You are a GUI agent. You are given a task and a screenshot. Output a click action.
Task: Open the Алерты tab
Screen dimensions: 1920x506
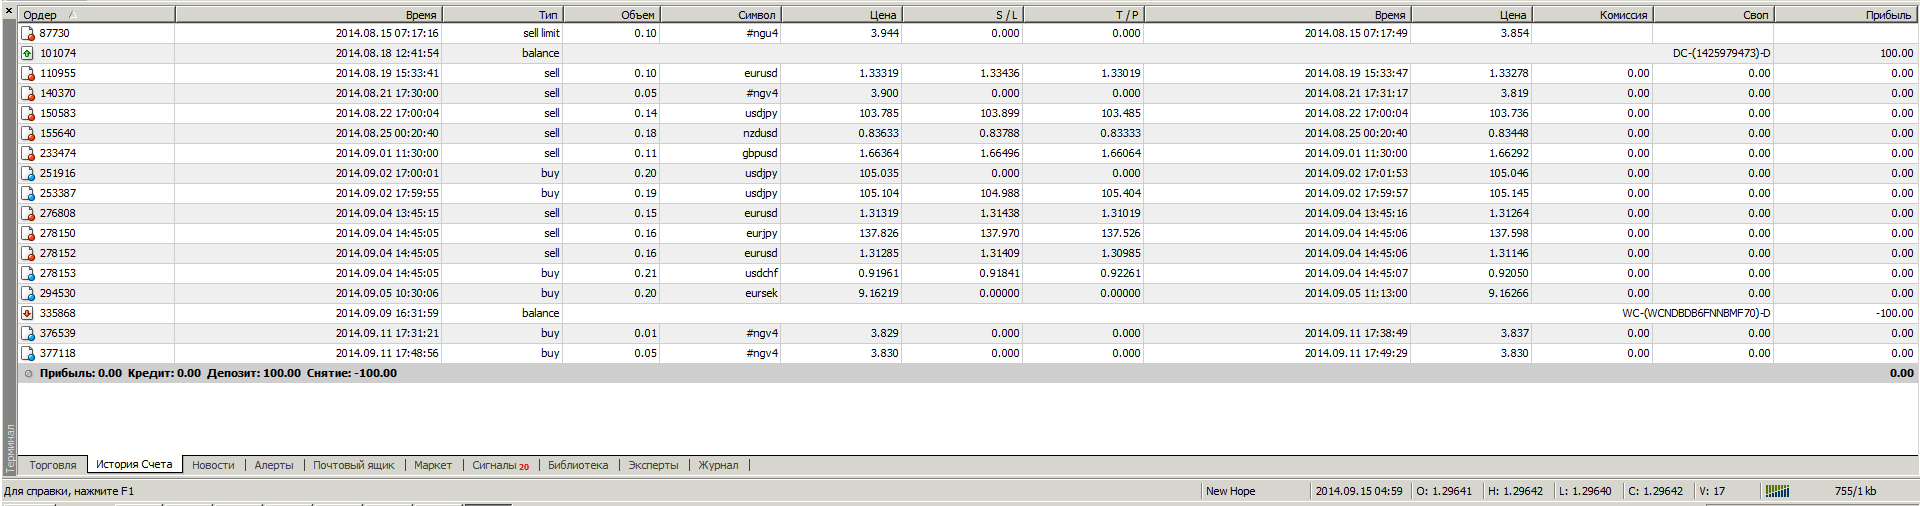(274, 465)
